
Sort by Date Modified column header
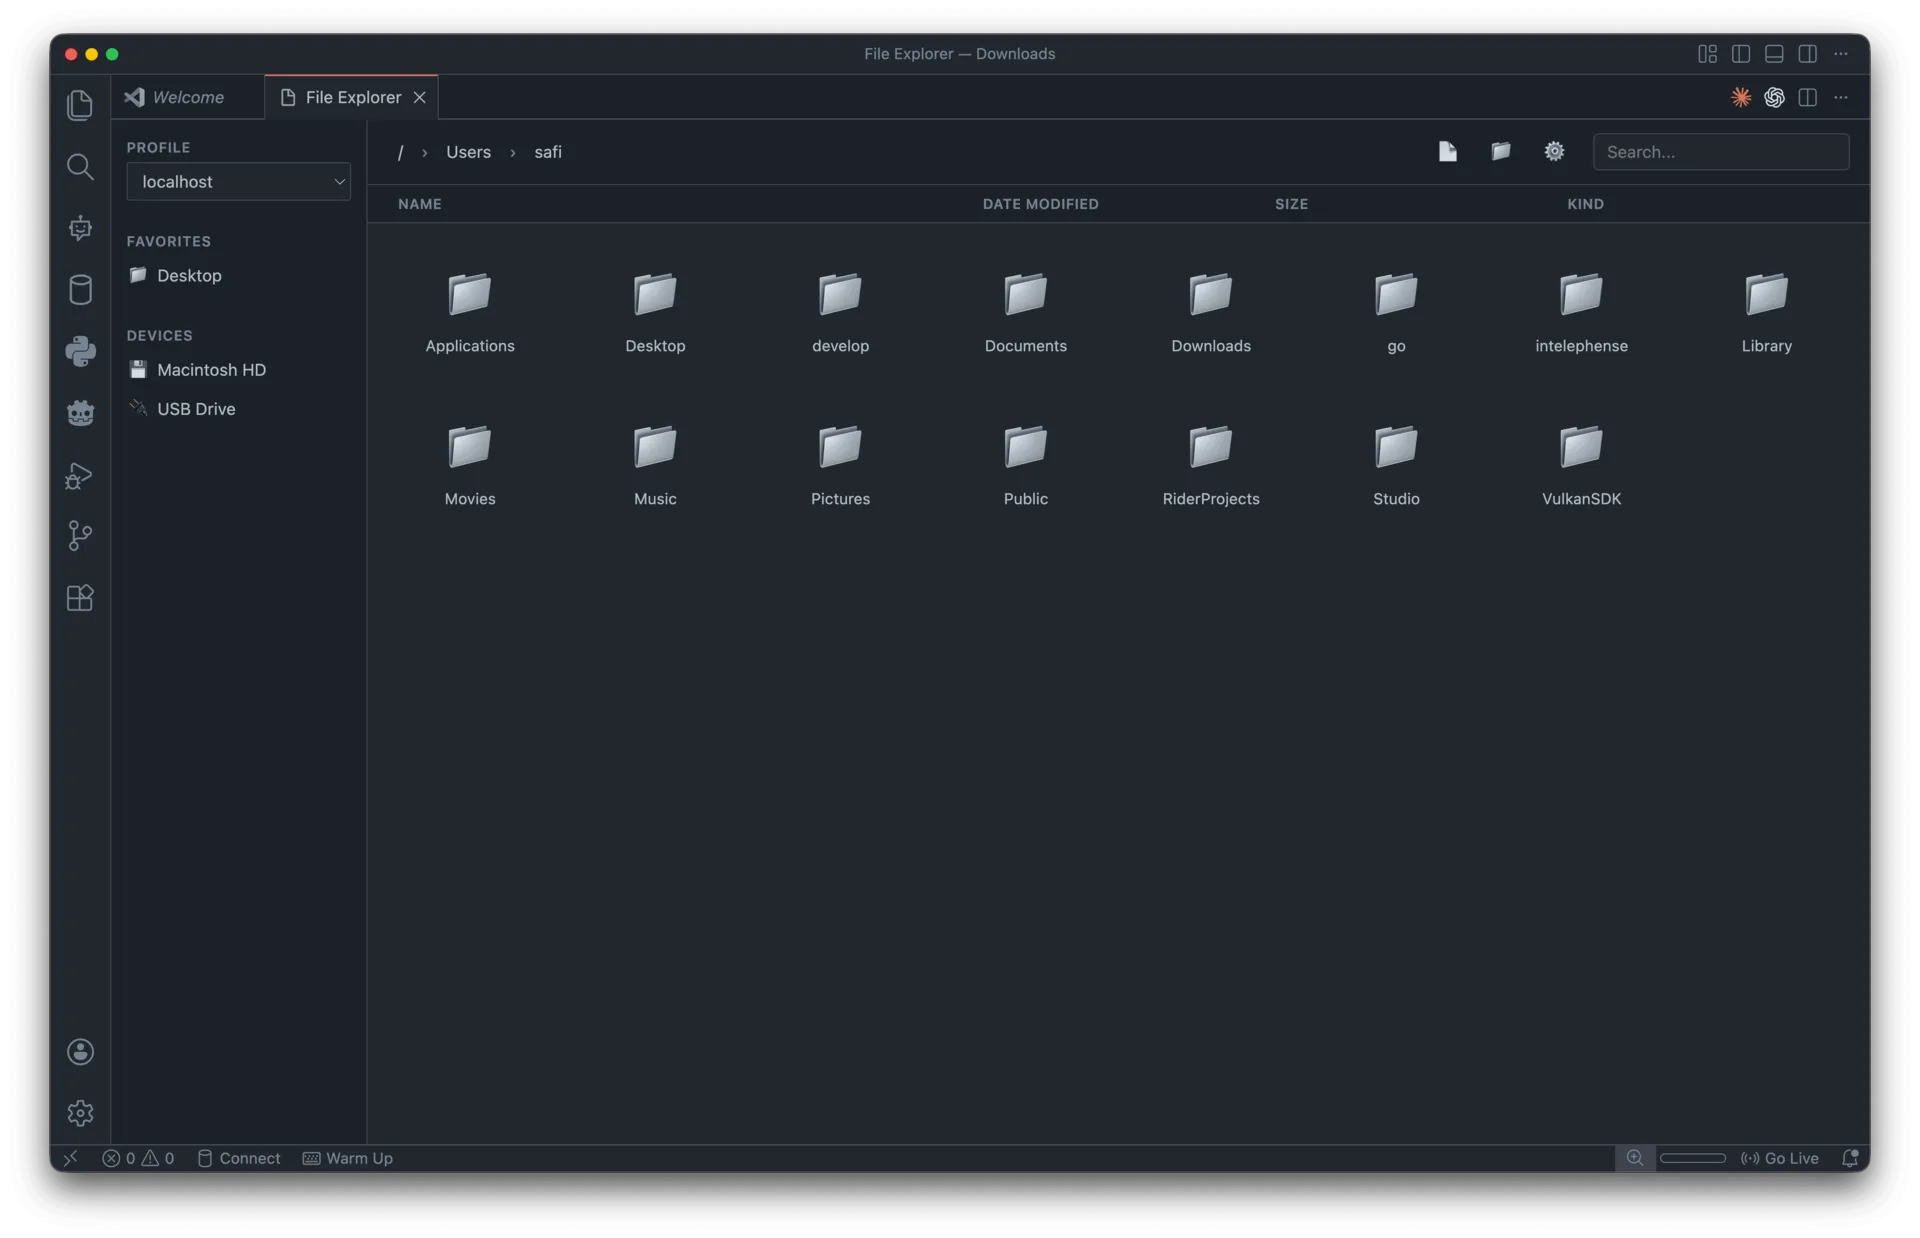[1040, 204]
